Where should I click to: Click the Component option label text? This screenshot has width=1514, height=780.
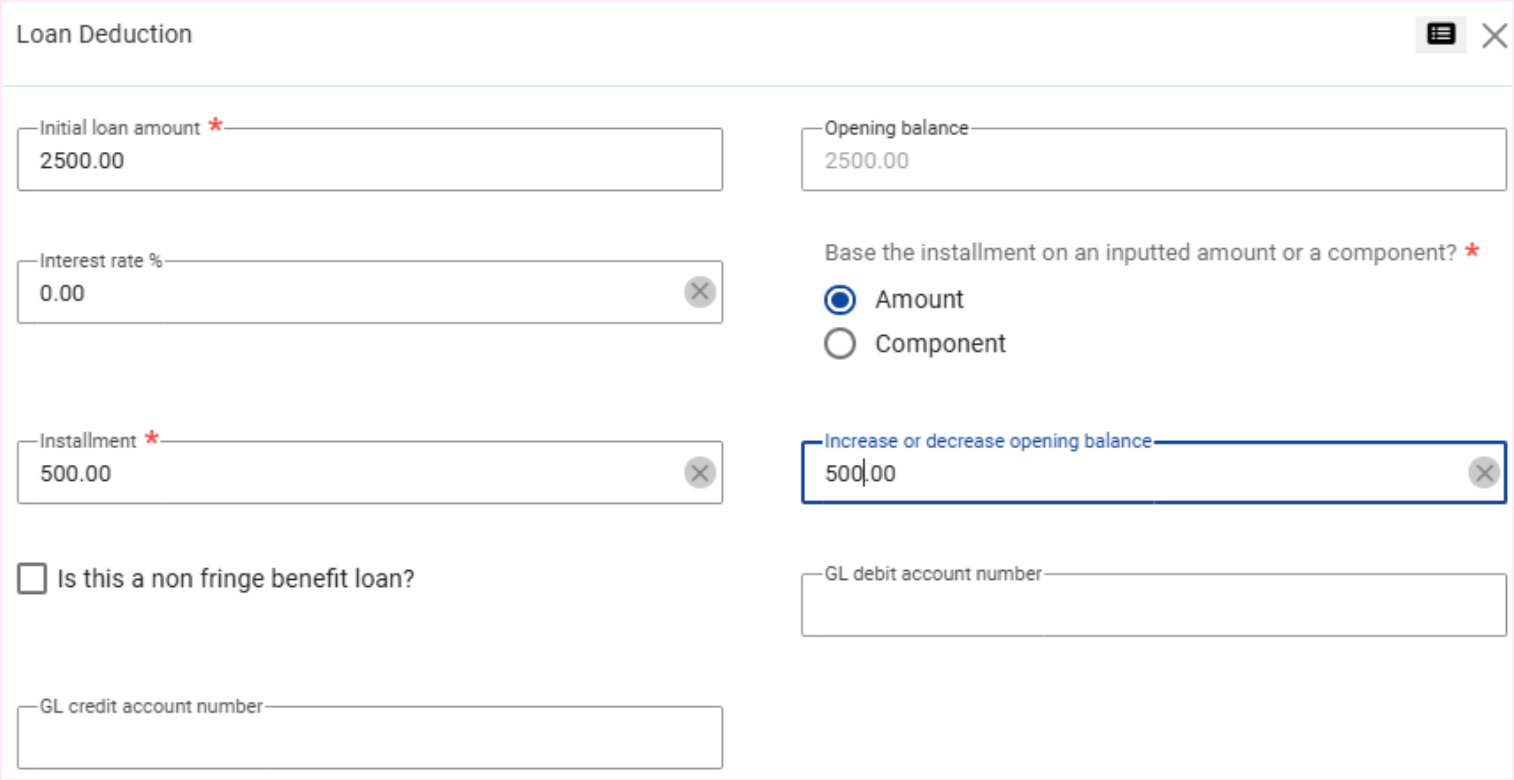click(940, 344)
